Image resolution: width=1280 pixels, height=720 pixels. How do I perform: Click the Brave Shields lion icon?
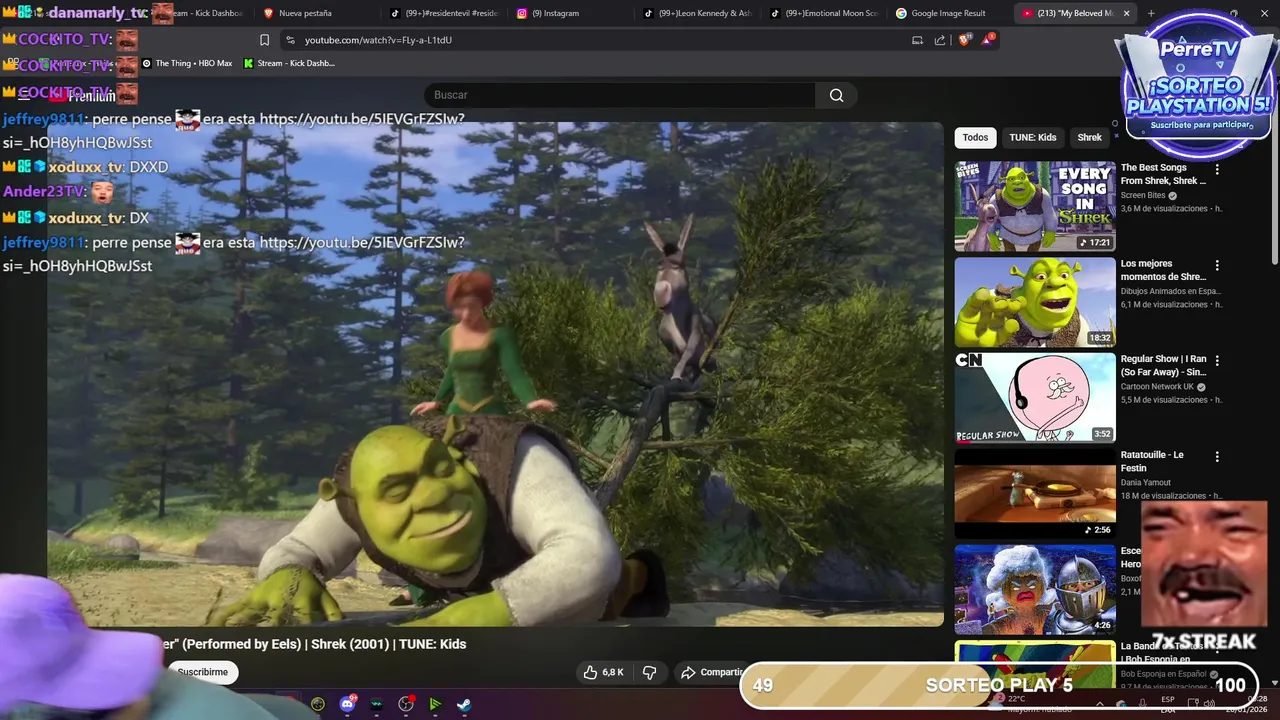point(964,40)
